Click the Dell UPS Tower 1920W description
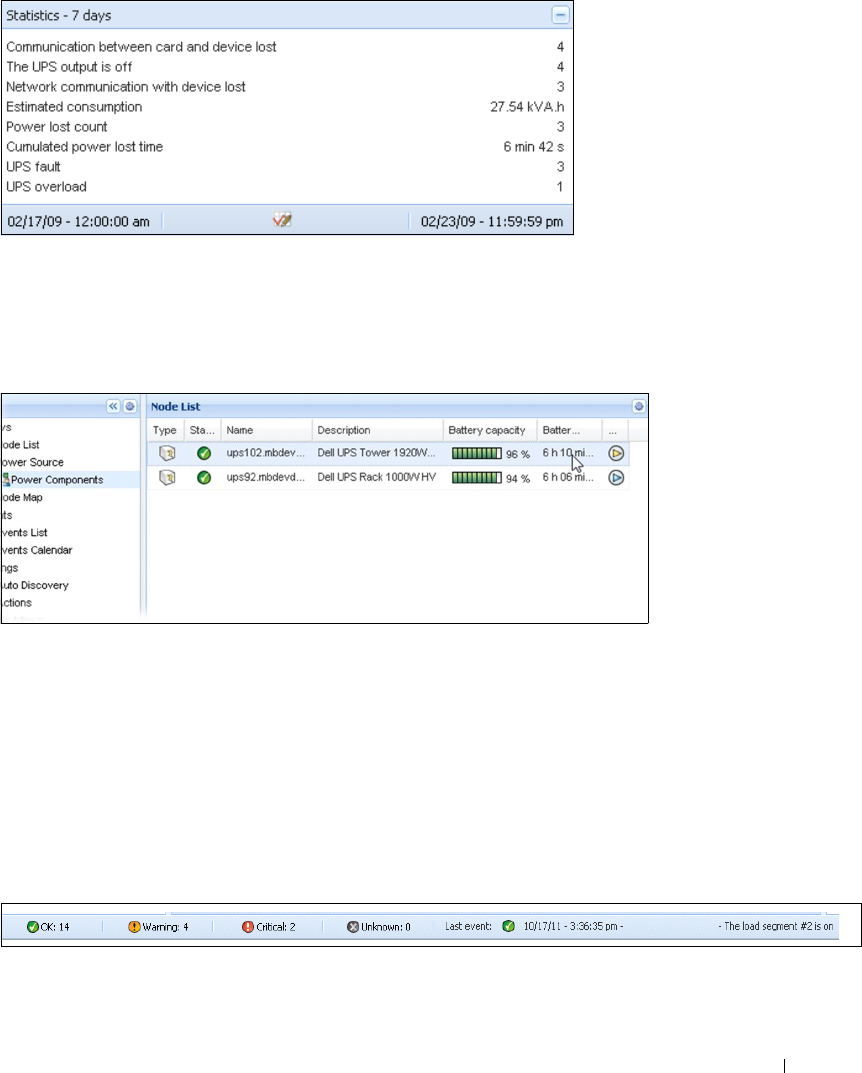 pyautogui.click(x=376, y=453)
